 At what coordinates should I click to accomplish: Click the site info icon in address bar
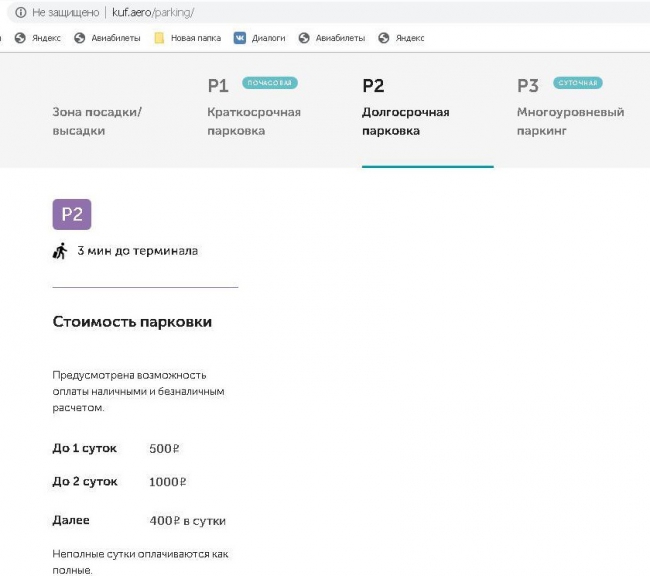(x=19, y=12)
